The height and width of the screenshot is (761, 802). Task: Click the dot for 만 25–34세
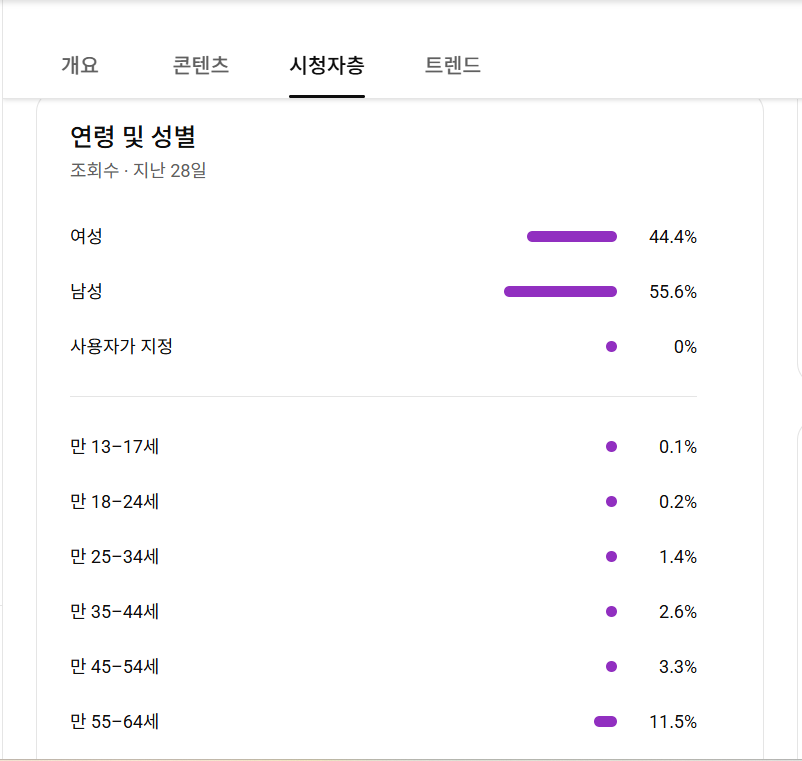tap(611, 557)
